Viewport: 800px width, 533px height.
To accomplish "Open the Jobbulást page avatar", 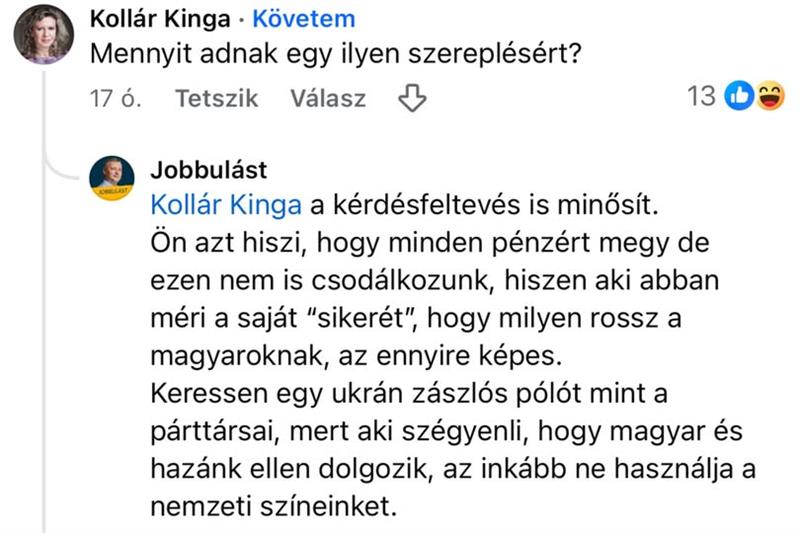I will pos(112,177).
